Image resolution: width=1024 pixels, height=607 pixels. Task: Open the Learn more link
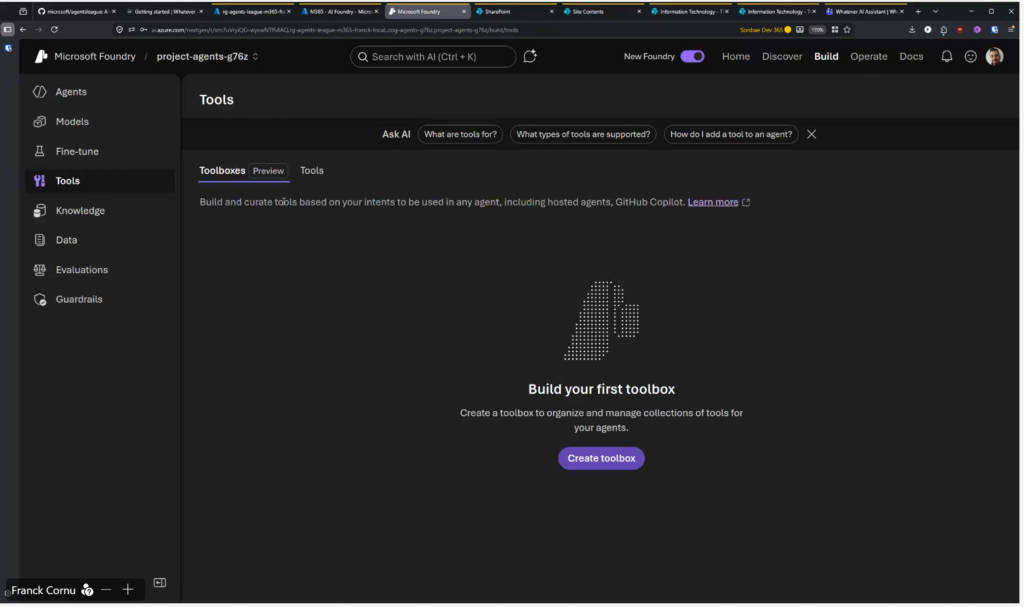point(712,203)
